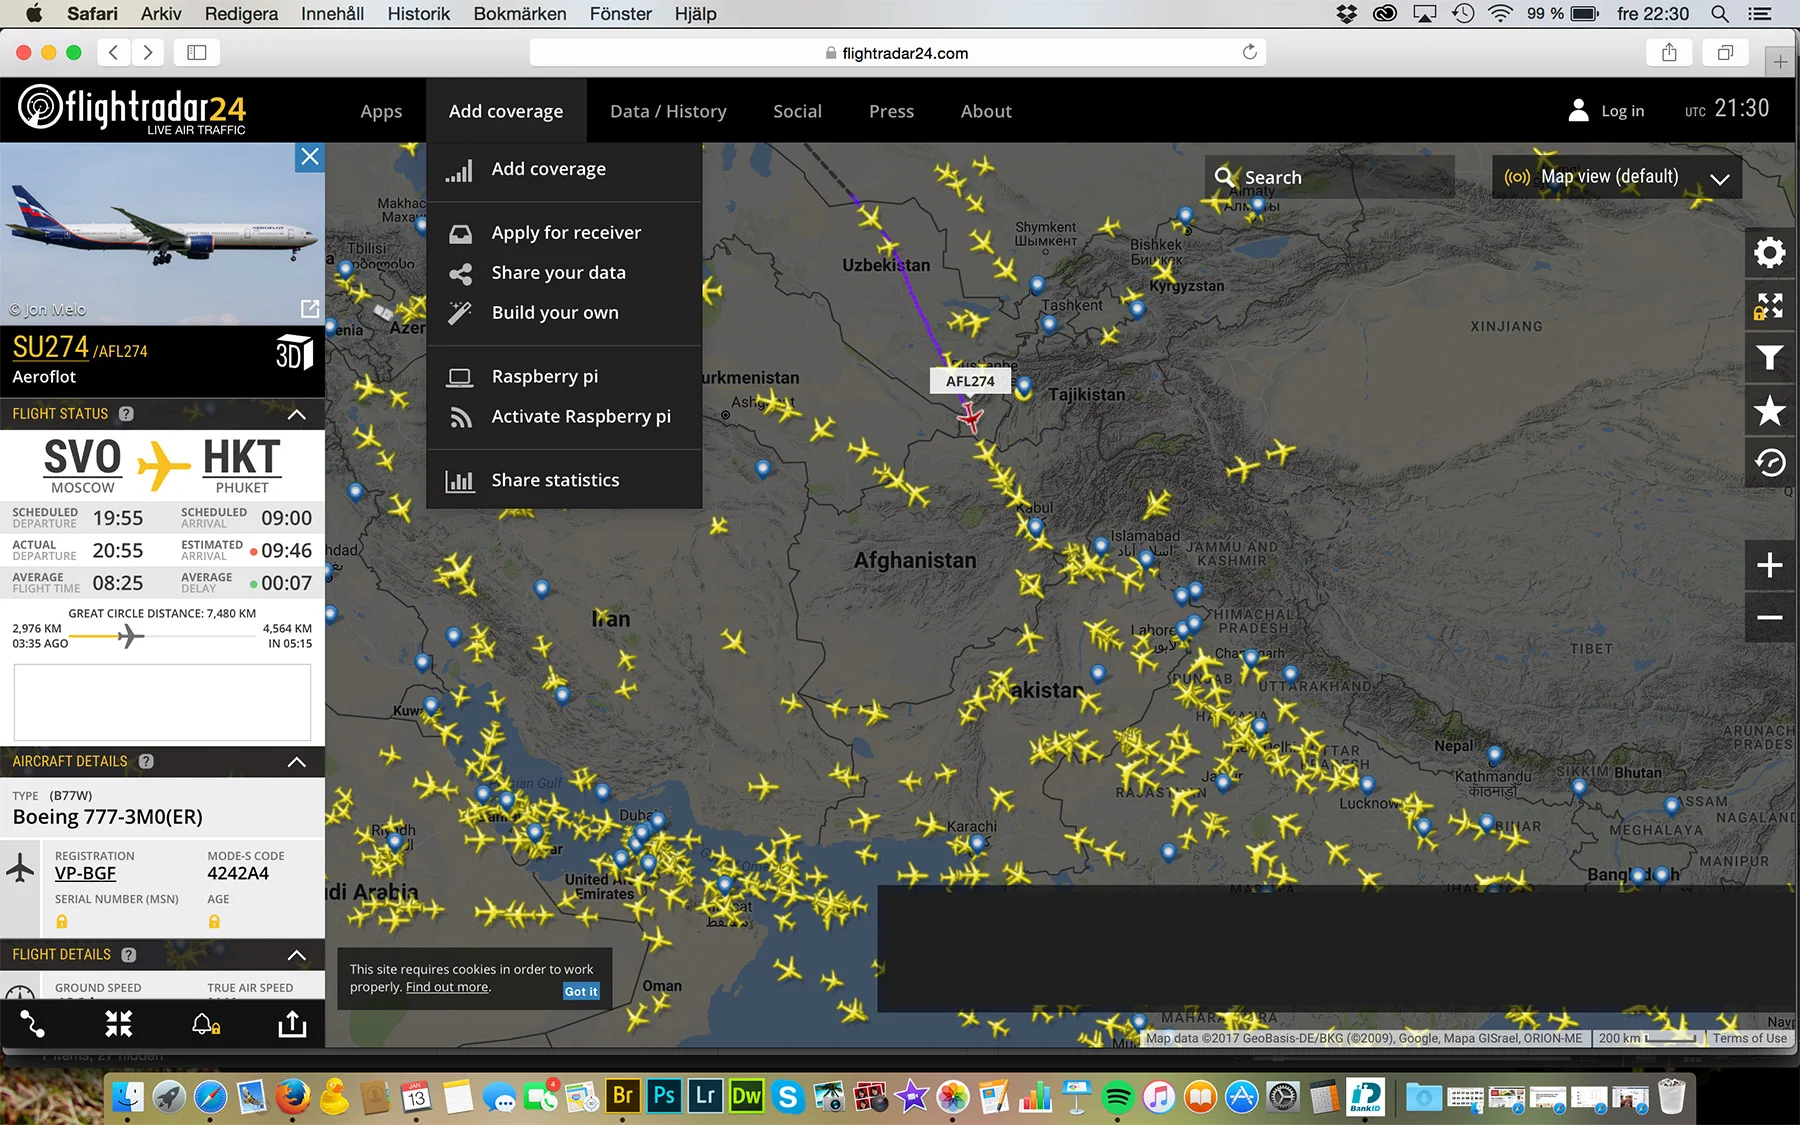1800x1125 pixels.
Task: Collapse the Flight Details section
Action: point(296,955)
